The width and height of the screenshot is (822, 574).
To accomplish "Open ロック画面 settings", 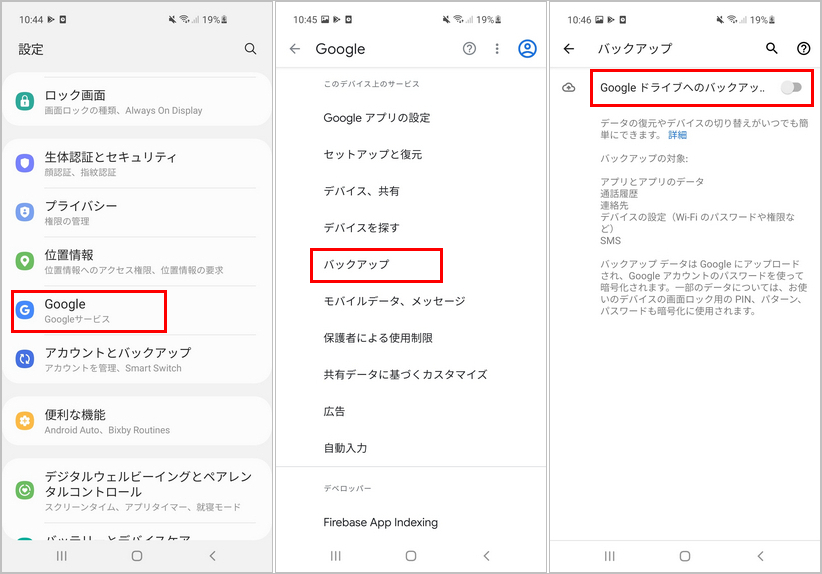I will click(x=137, y=102).
